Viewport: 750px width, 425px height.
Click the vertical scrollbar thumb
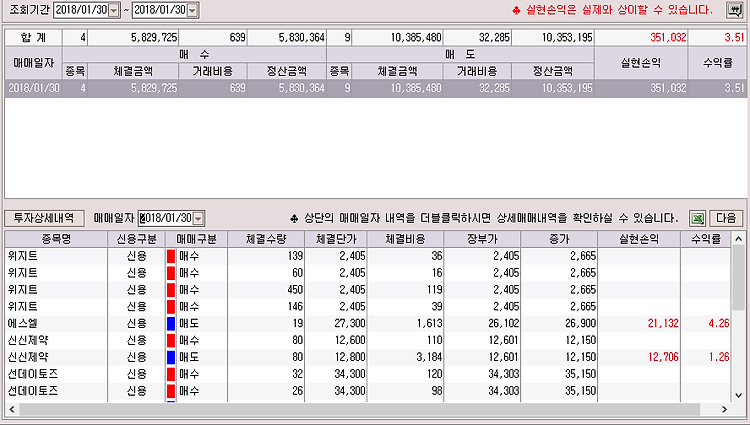point(739,277)
